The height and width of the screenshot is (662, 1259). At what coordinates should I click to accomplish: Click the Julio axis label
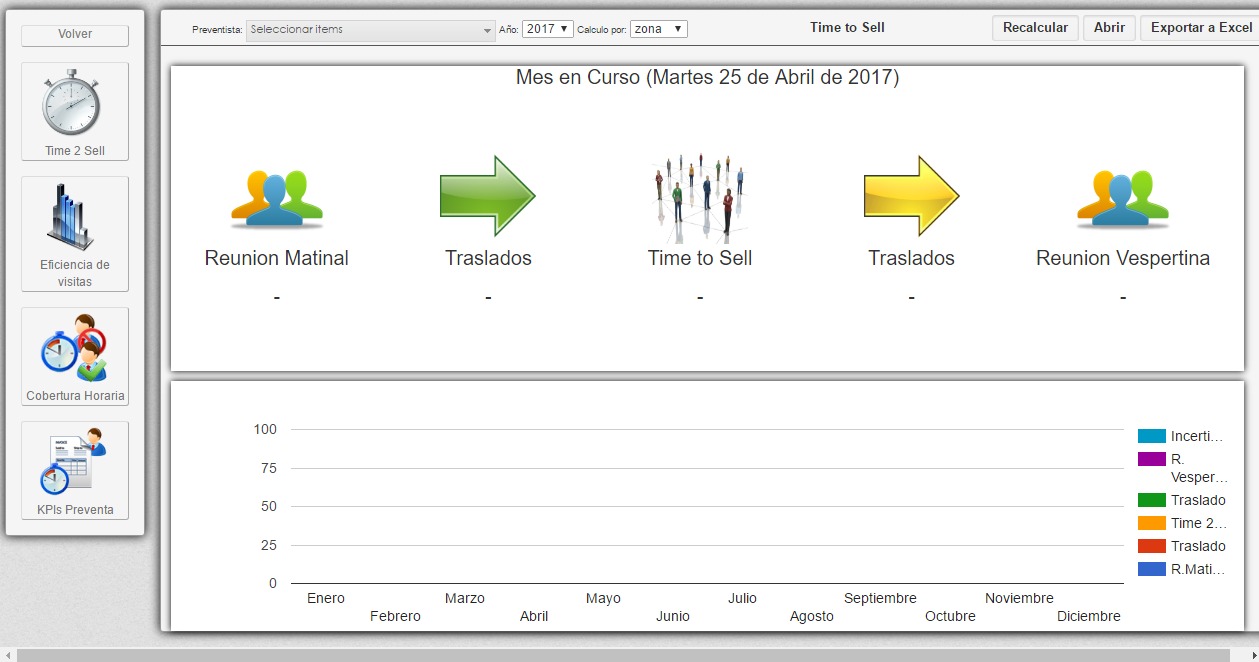[x=742, y=598]
